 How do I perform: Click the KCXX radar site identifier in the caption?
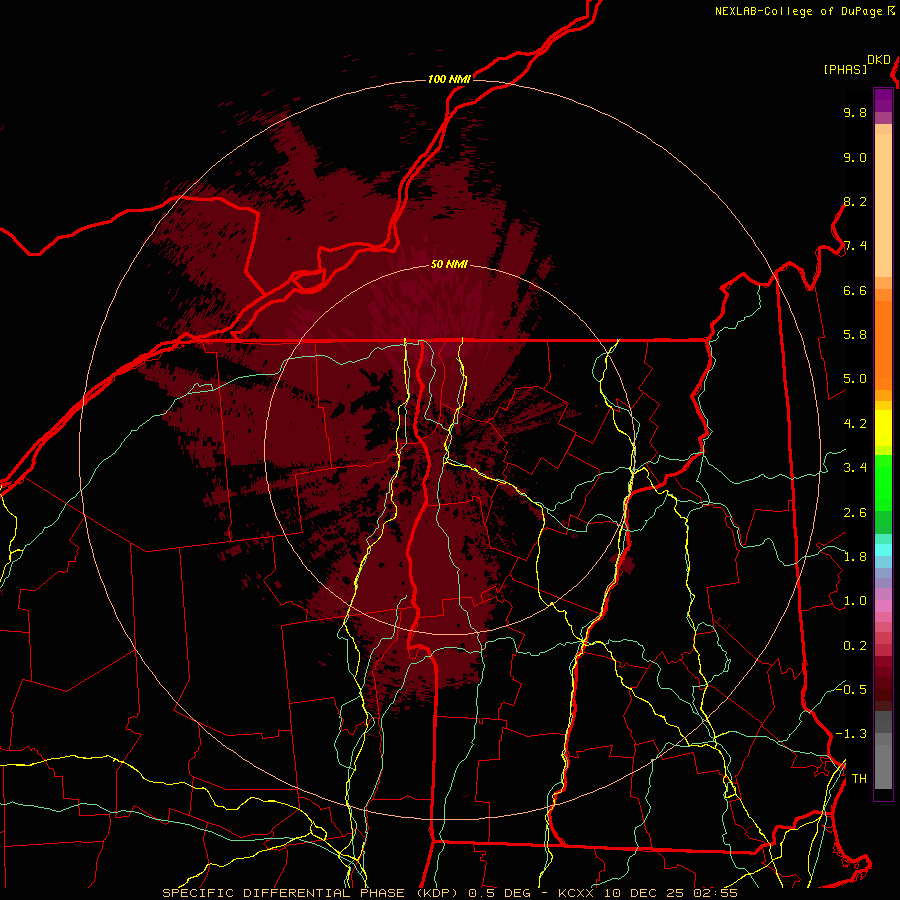coord(575,894)
